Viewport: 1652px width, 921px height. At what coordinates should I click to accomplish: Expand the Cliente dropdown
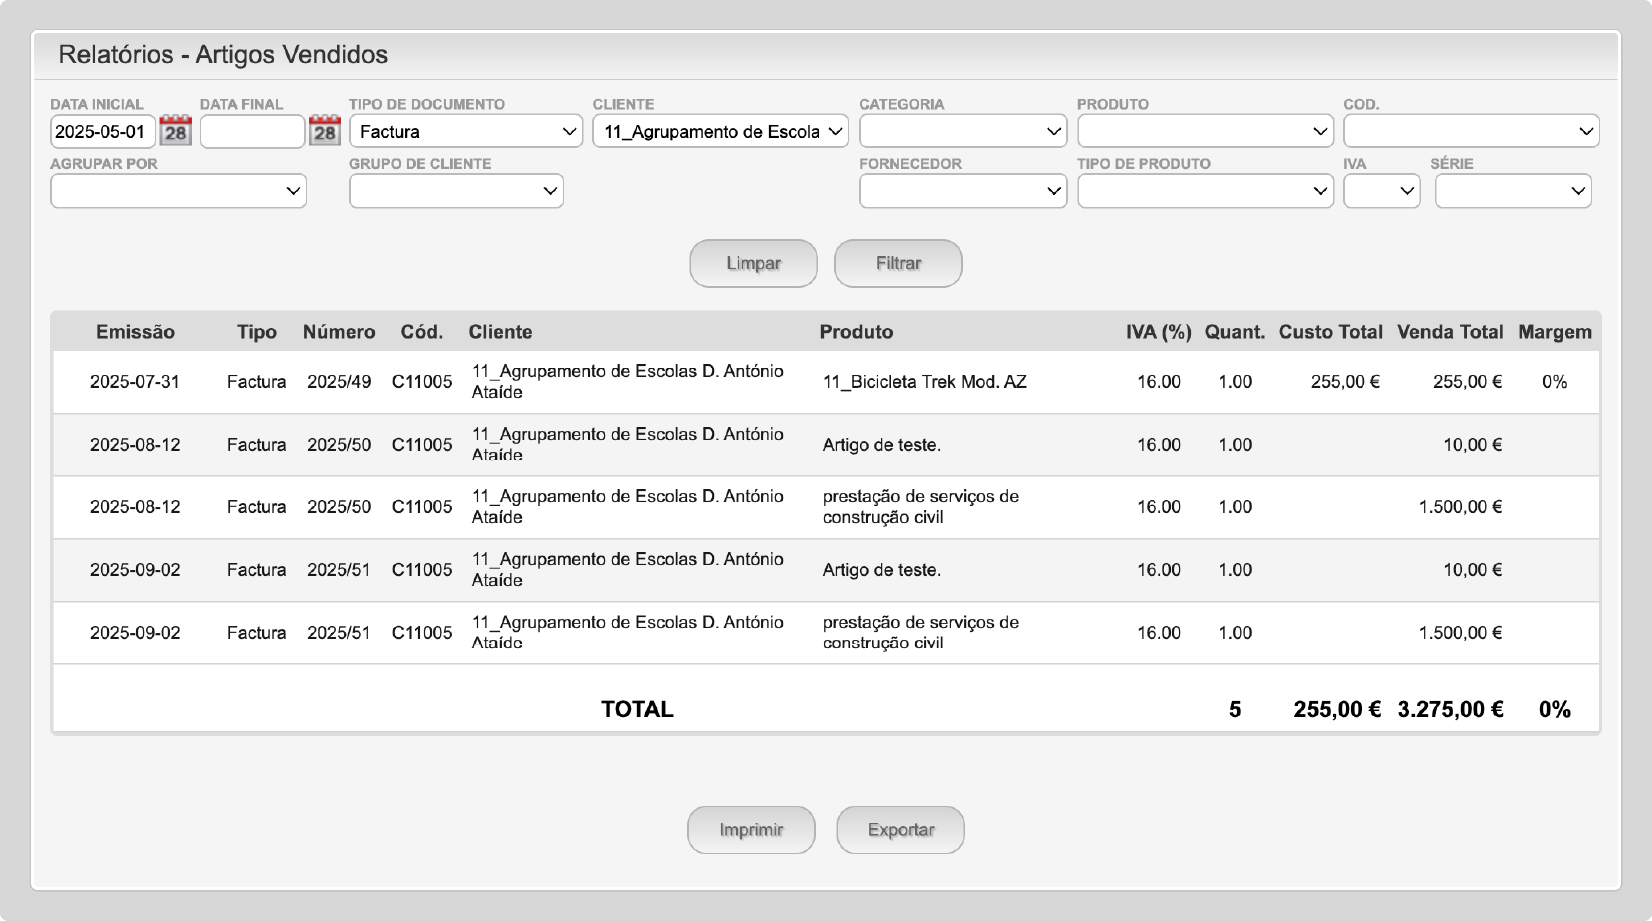tap(720, 131)
